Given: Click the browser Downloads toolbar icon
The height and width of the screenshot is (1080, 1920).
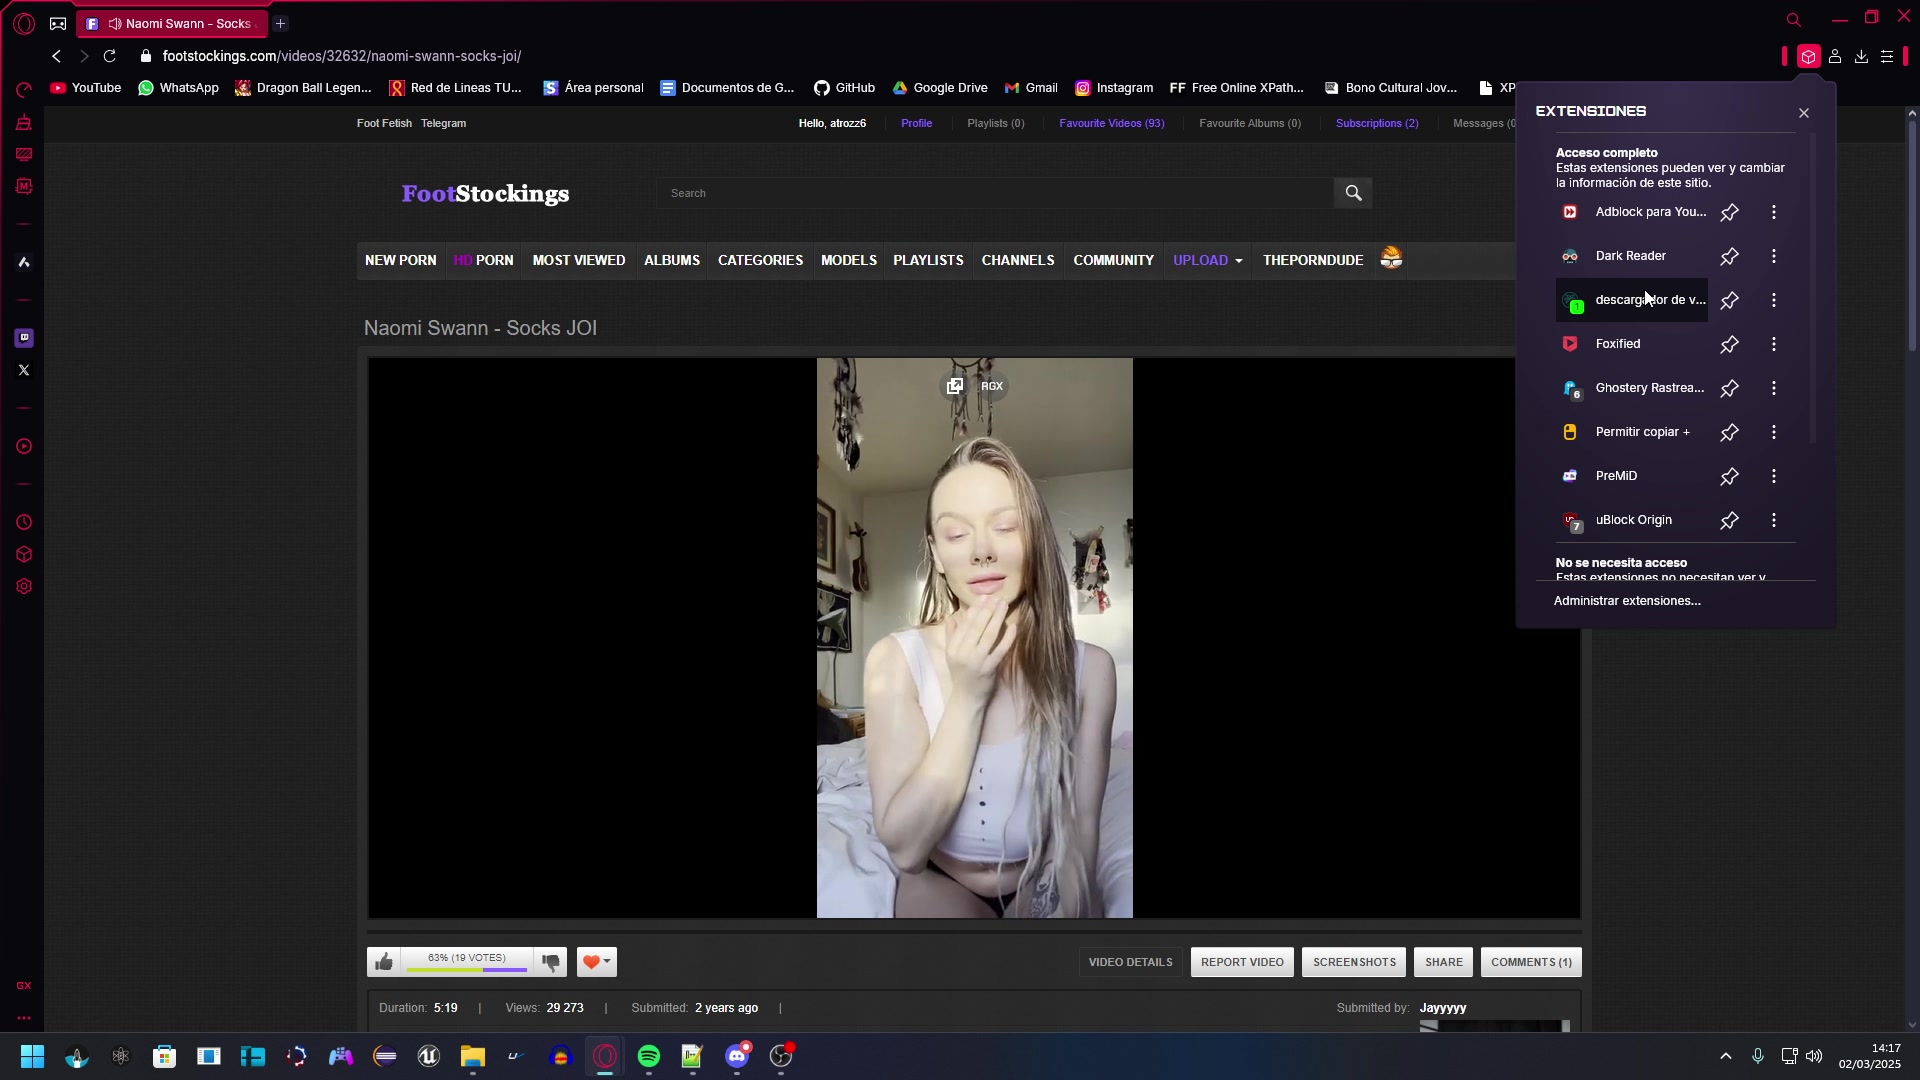Looking at the screenshot, I should [x=1861, y=57].
